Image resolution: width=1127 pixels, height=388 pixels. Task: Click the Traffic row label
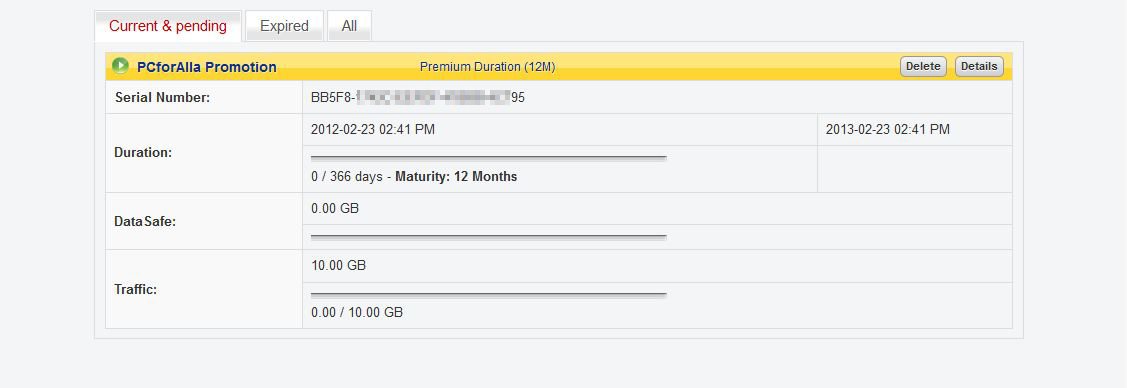[136, 290]
